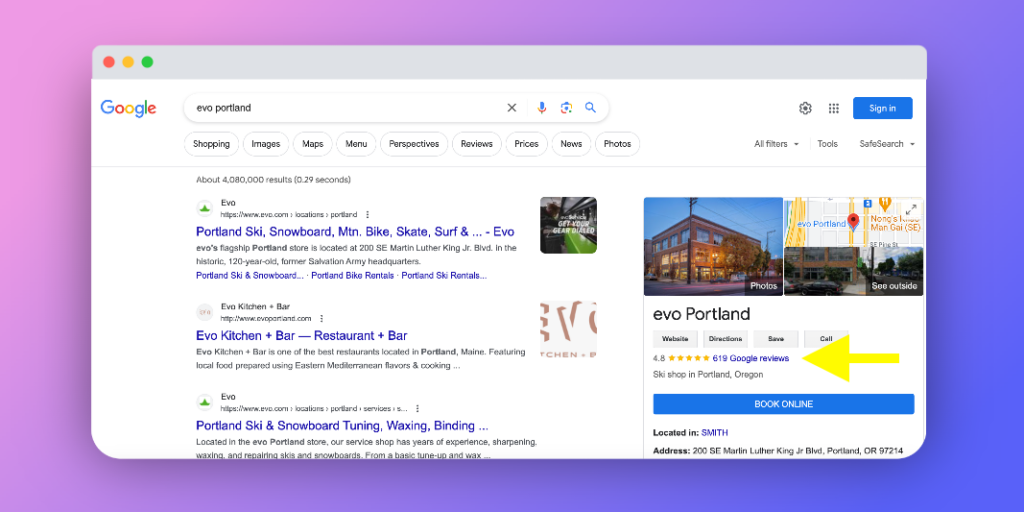Open the 619 Google reviews link
This screenshot has width=1024, height=512.
pos(750,358)
